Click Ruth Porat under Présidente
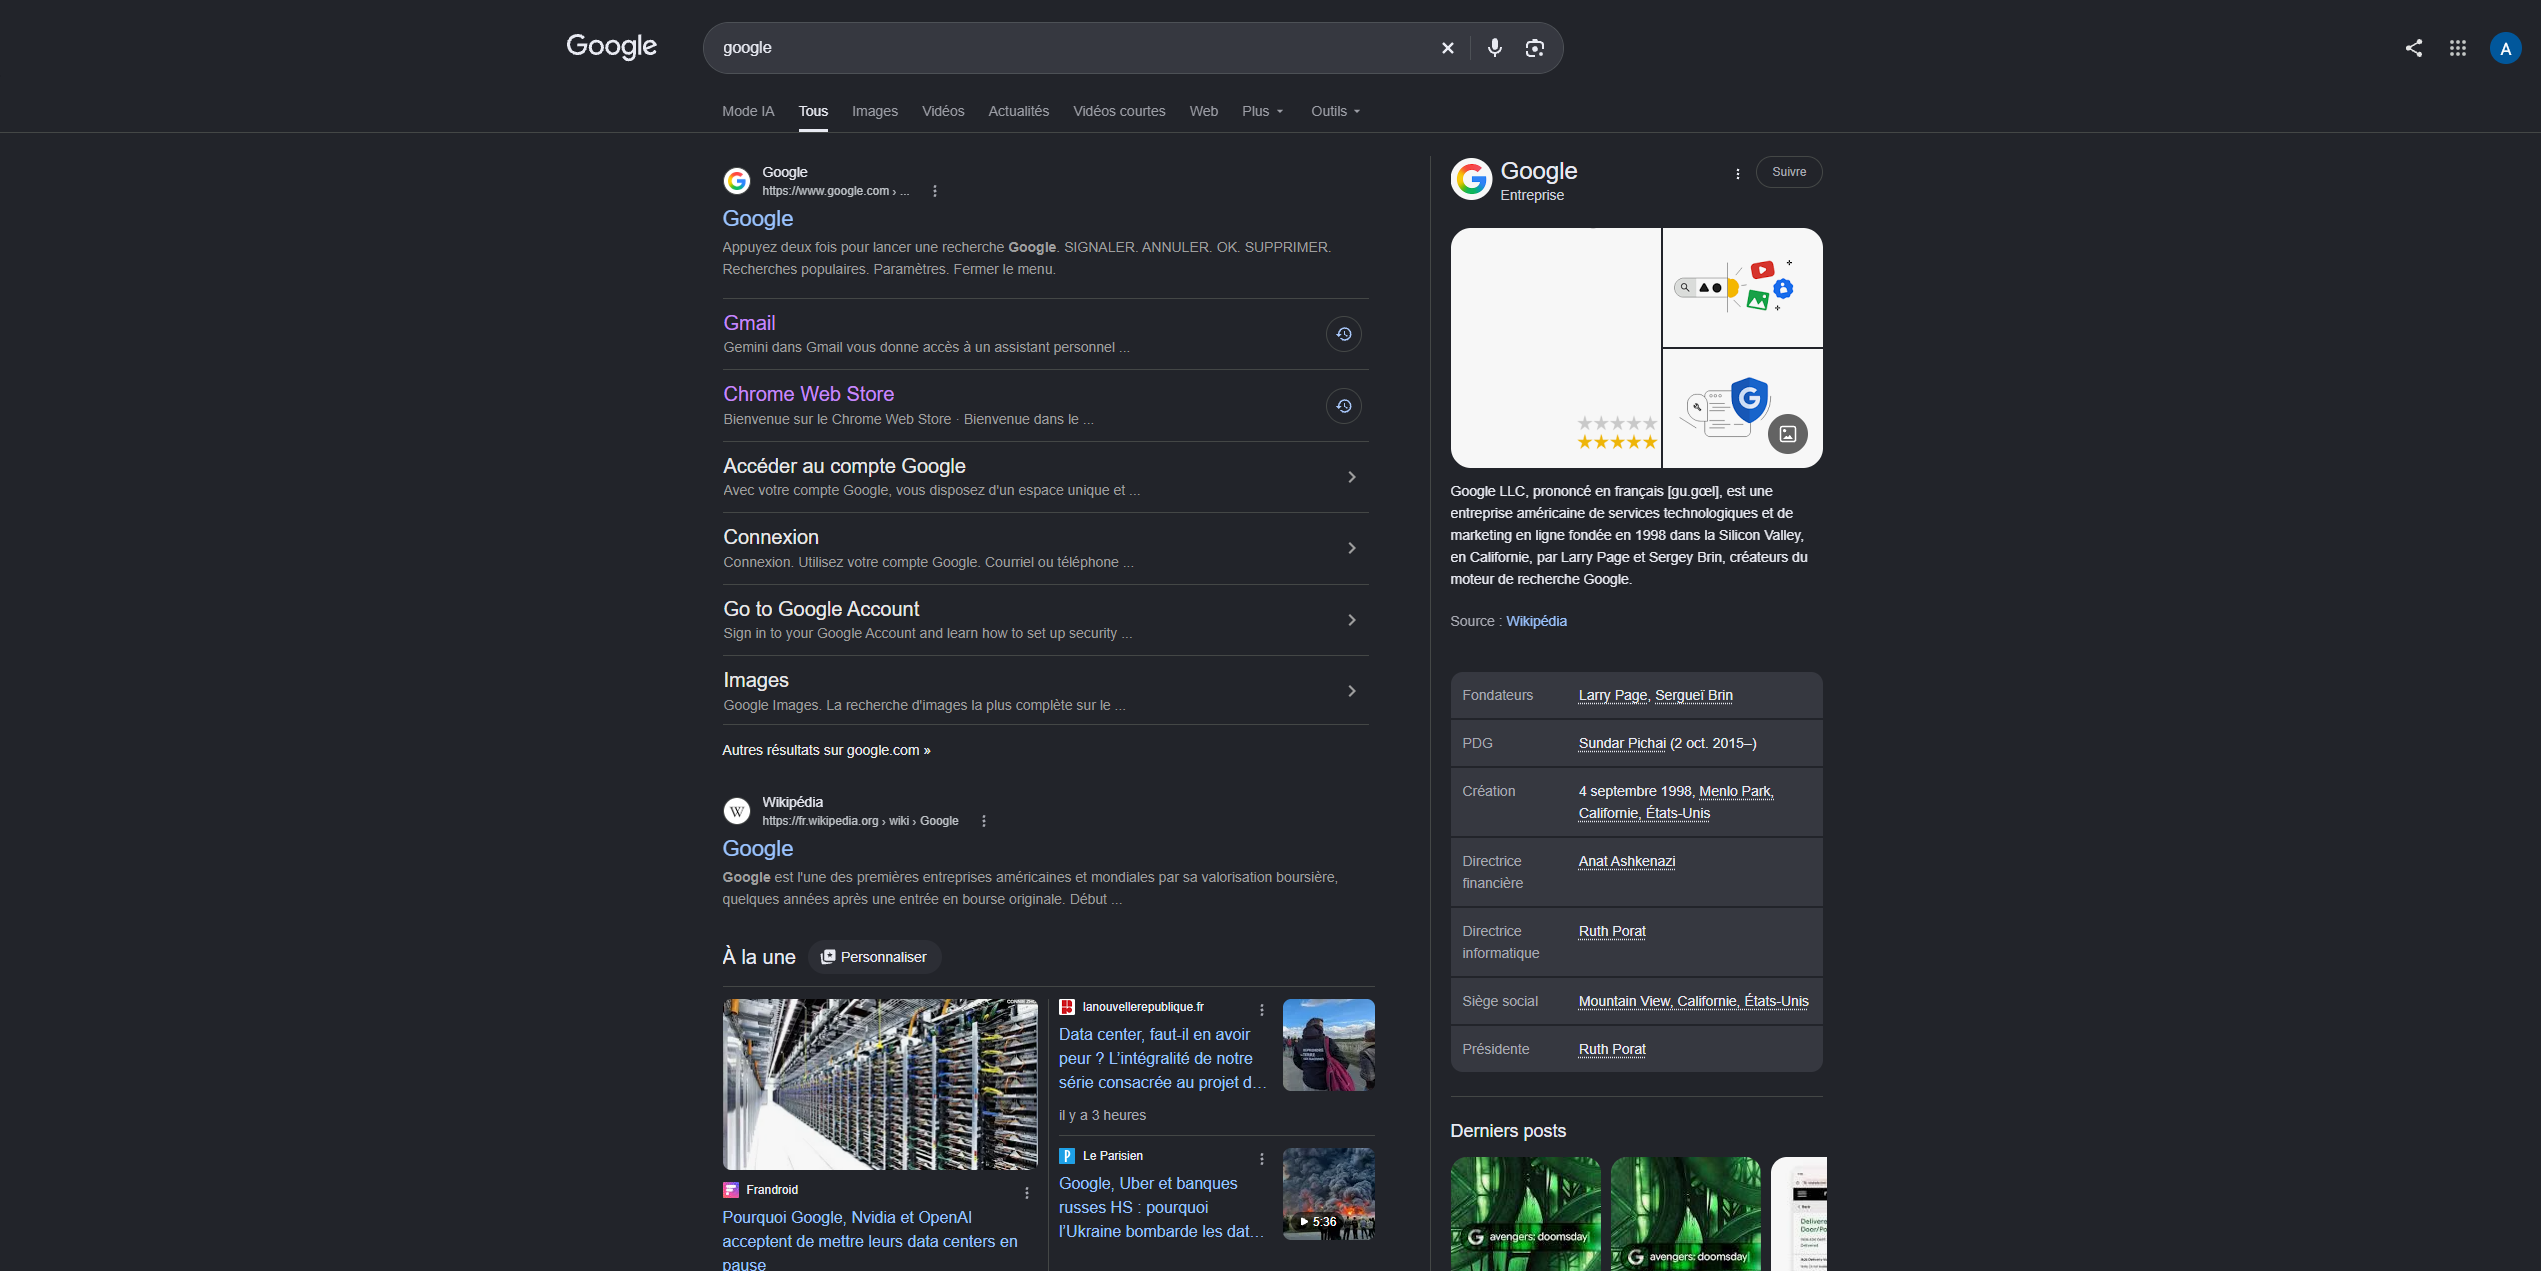Viewport: 2541px width, 1271px height. point(1611,1050)
